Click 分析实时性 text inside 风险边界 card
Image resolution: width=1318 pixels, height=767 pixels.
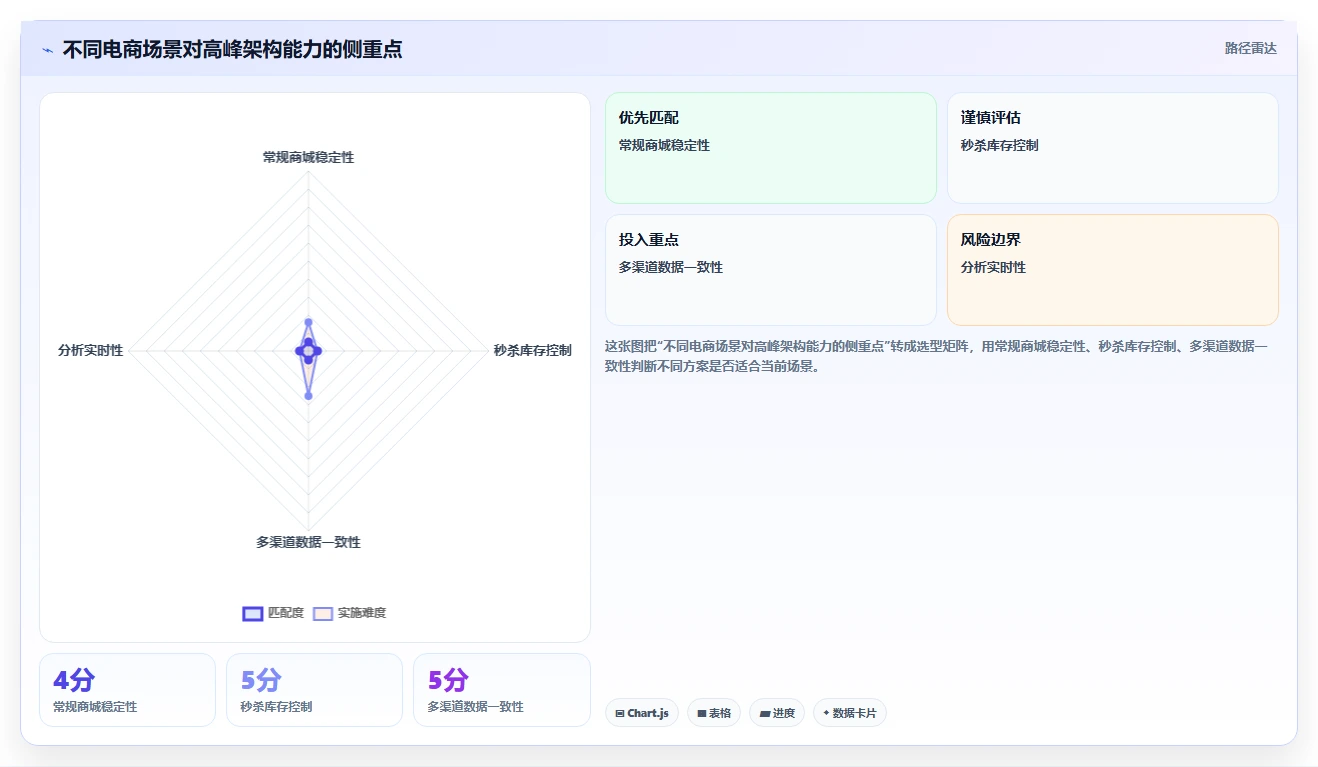pos(993,267)
